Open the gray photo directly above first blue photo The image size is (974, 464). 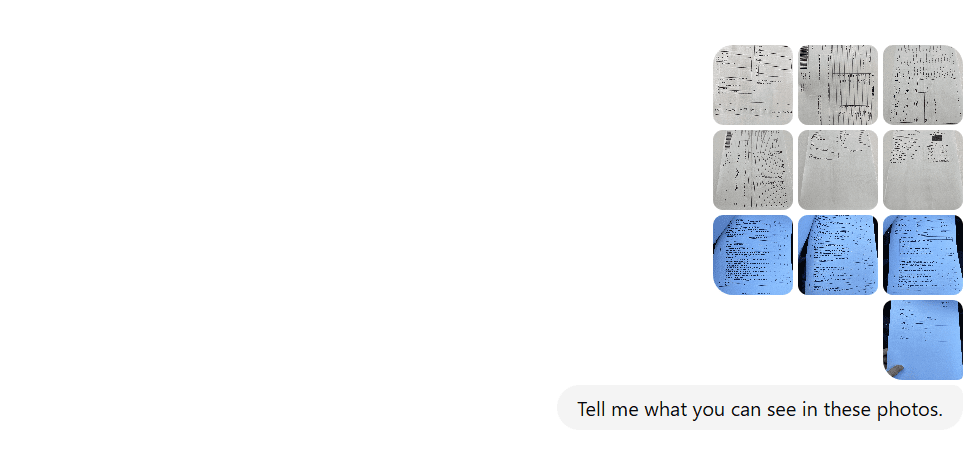point(753,170)
